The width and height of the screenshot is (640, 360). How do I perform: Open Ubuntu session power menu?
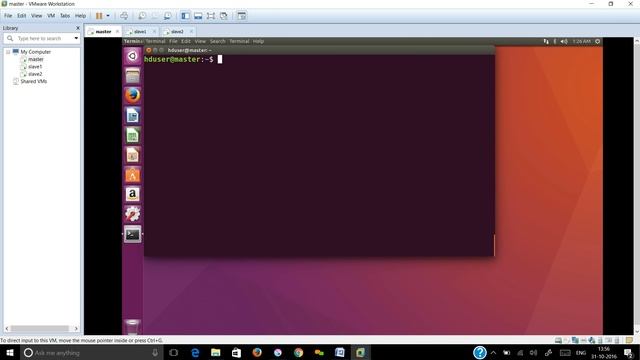(598, 41)
